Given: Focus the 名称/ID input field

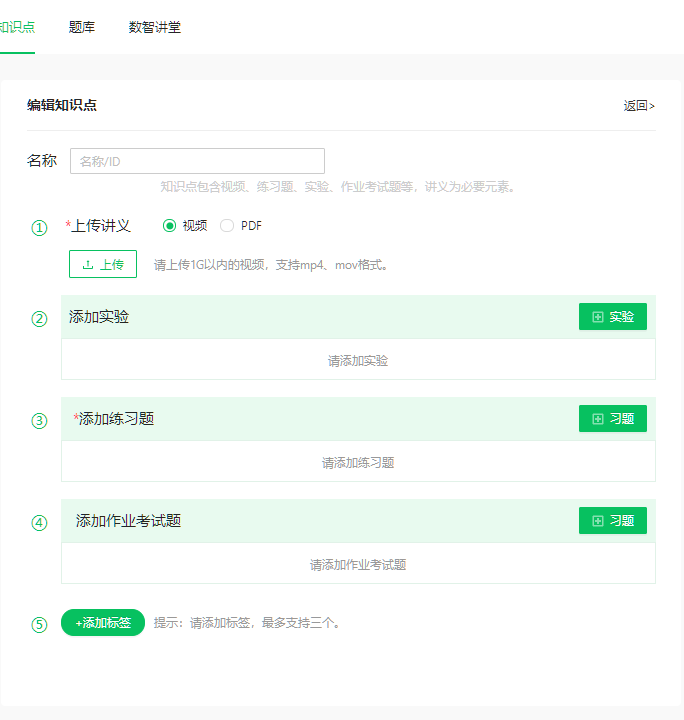Looking at the screenshot, I should pyautogui.click(x=197, y=161).
